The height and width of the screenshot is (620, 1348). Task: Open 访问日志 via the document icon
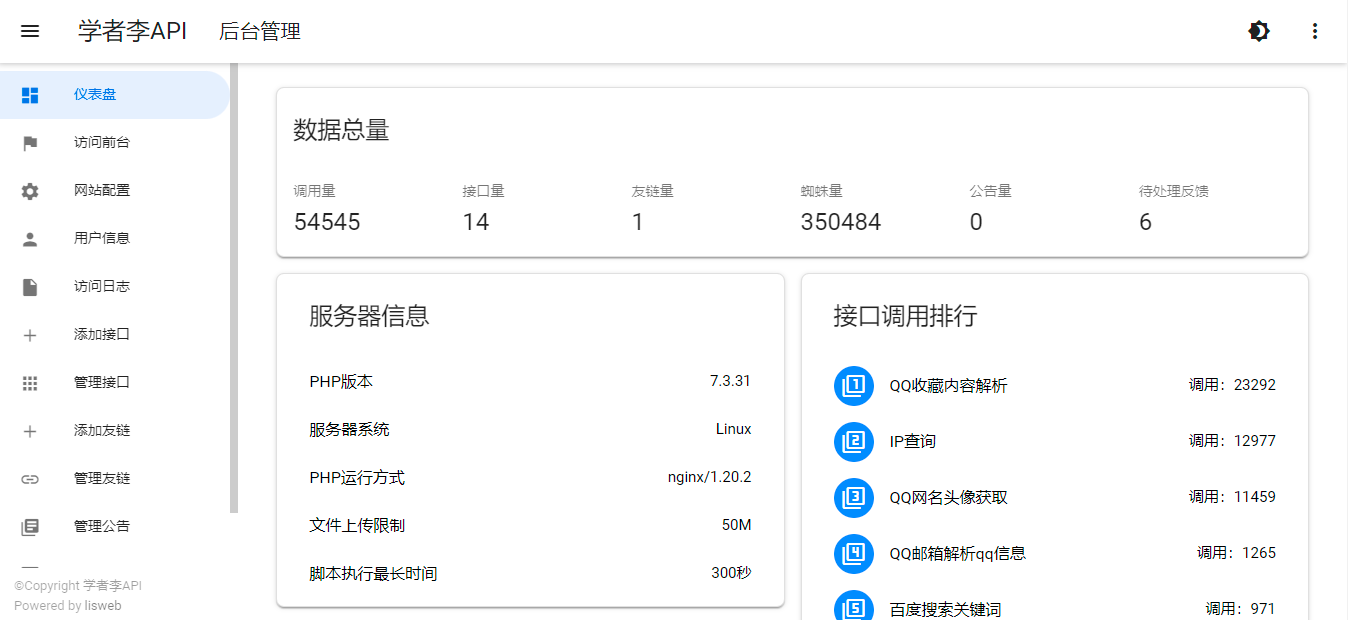[30, 286]
